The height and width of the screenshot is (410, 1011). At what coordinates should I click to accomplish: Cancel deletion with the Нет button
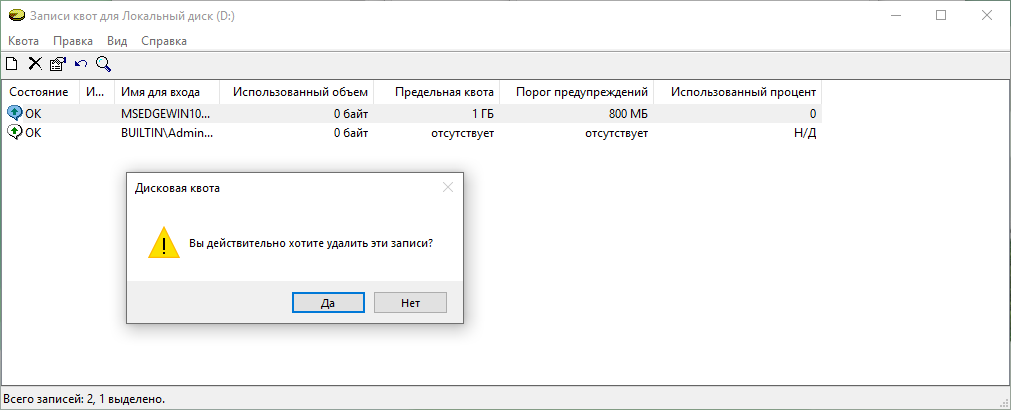(410, 302)
